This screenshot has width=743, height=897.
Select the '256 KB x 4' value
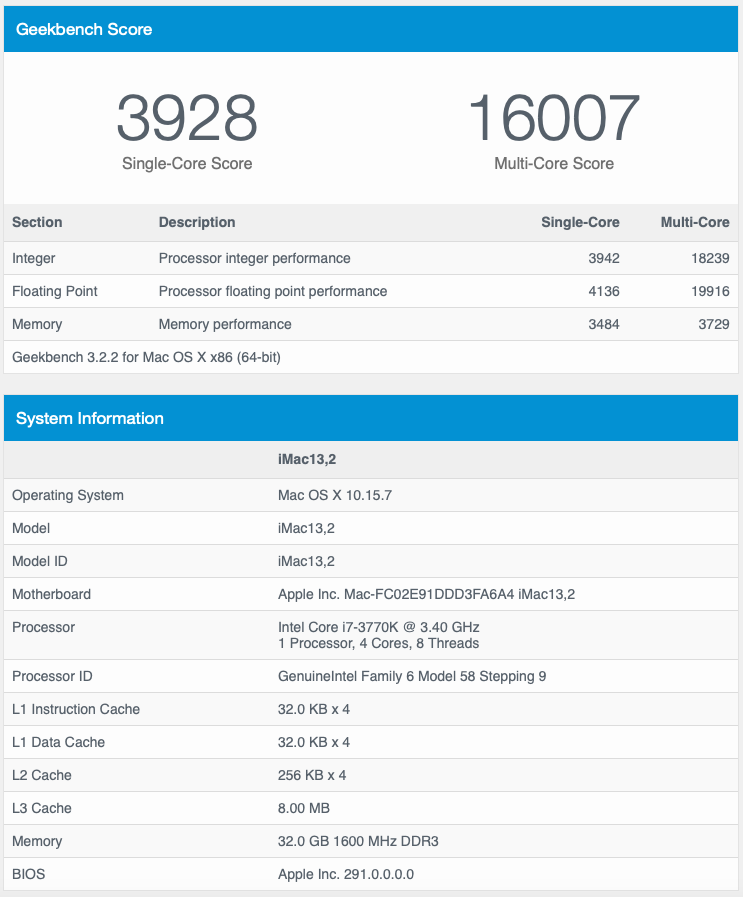click(x=312, y=775)
